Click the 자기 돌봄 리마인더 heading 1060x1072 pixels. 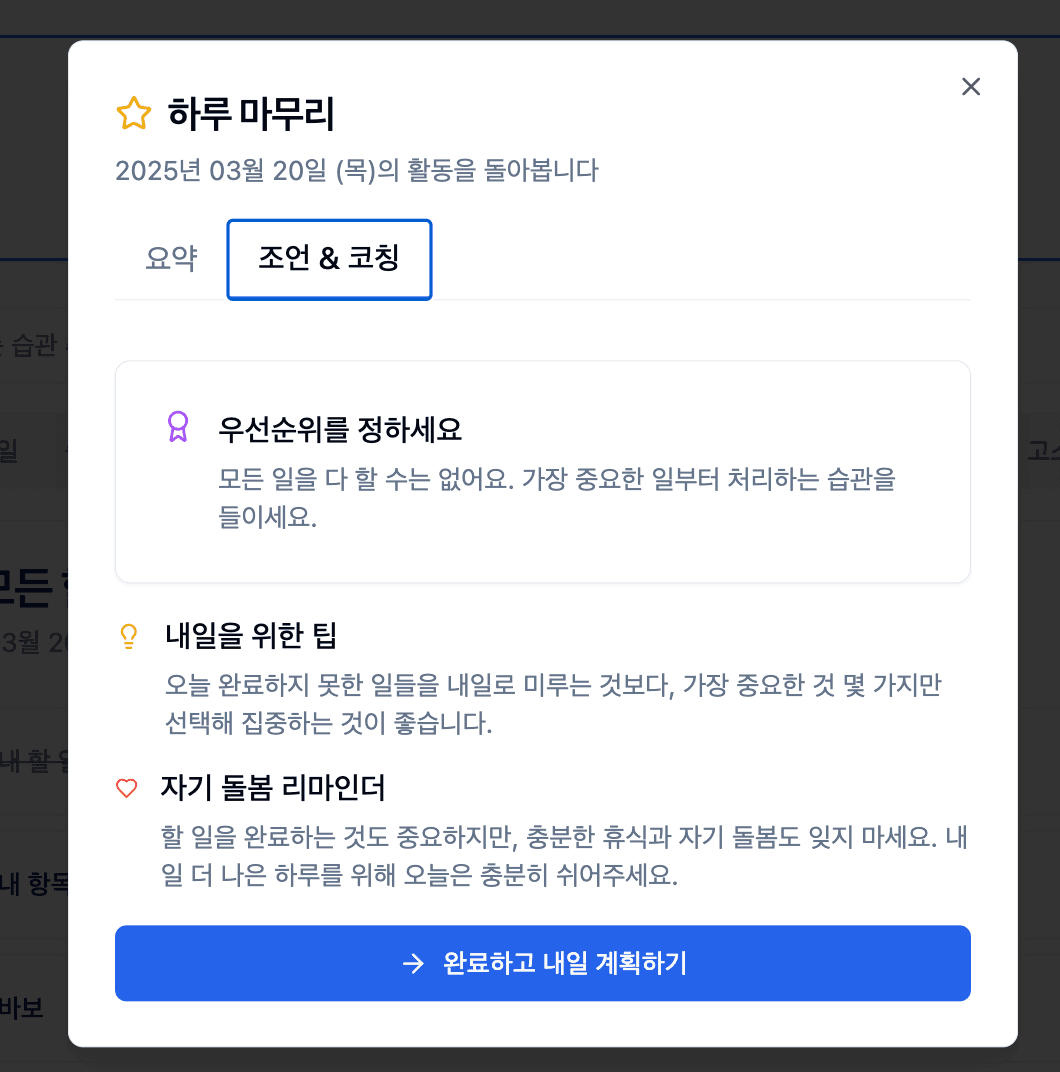tap(273, 788)
